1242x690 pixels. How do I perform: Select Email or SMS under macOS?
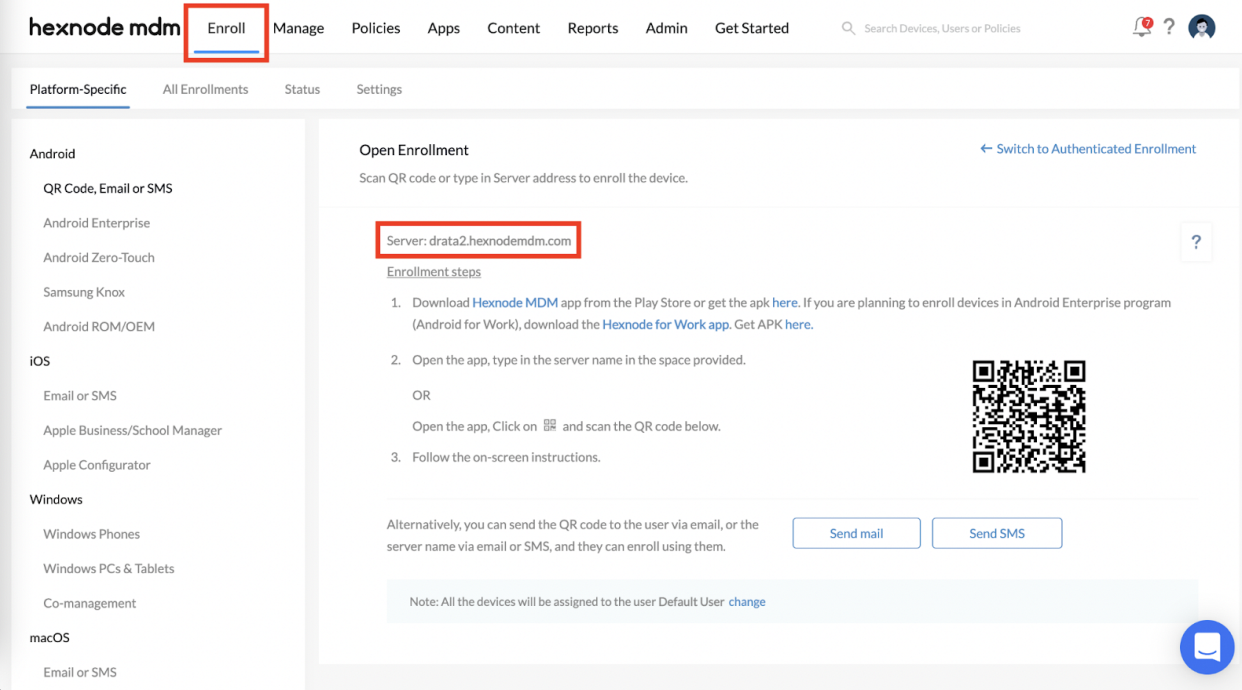80,672
